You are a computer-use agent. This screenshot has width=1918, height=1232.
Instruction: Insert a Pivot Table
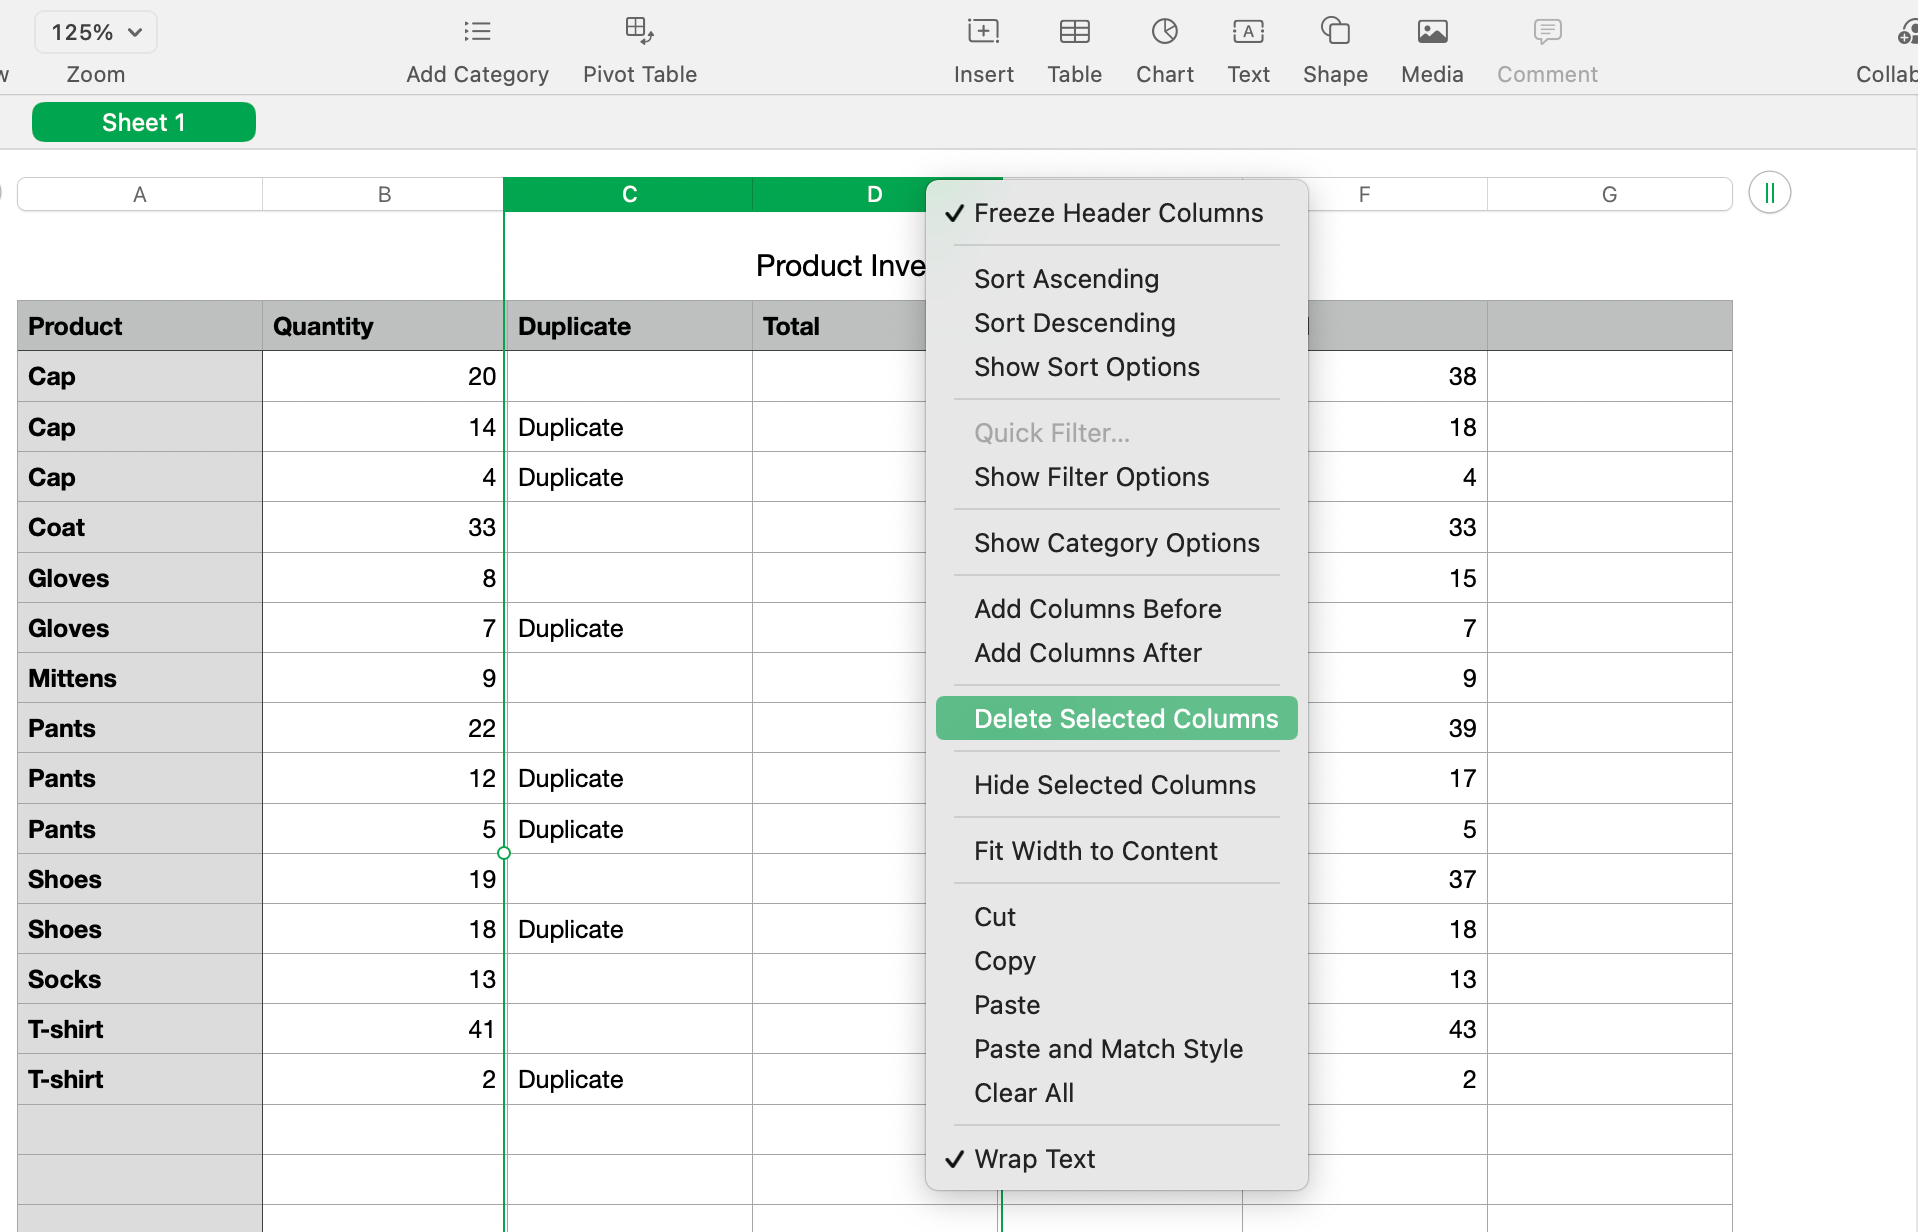(639, 47)
